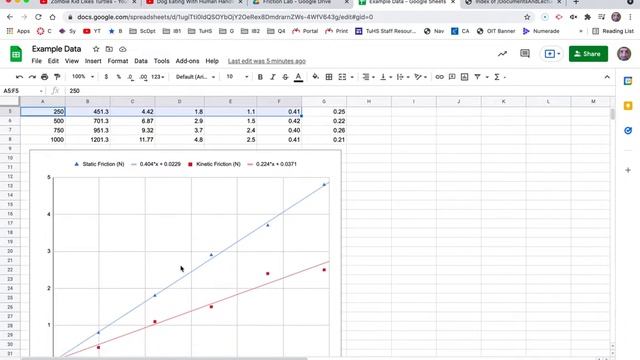Insert a chart from the toolbar
Screen dimensions: 640x360
coord(464,77)
